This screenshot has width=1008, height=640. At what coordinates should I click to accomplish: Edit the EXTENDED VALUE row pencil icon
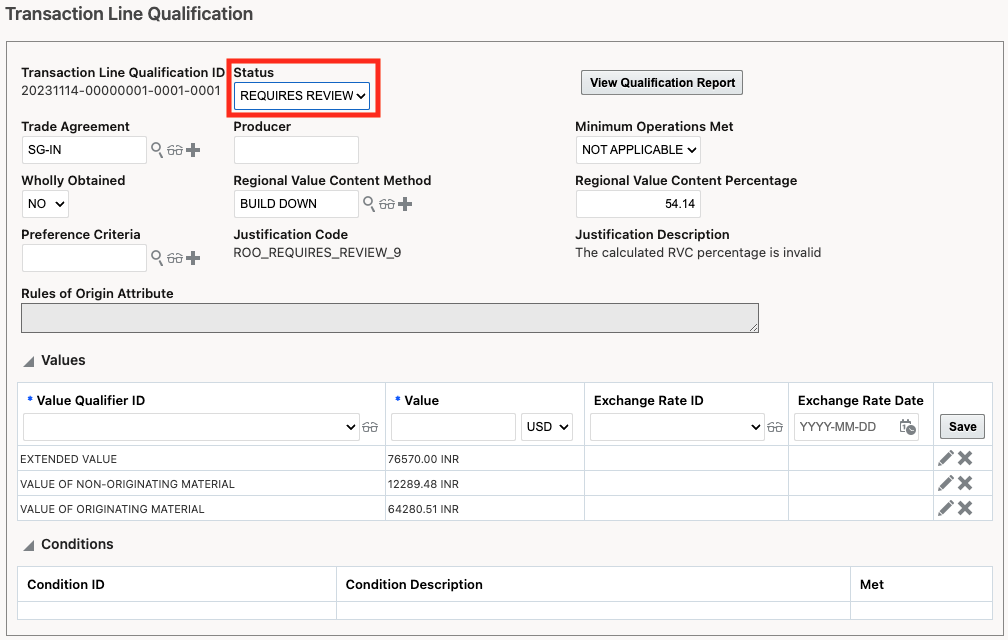coord(946,458)
